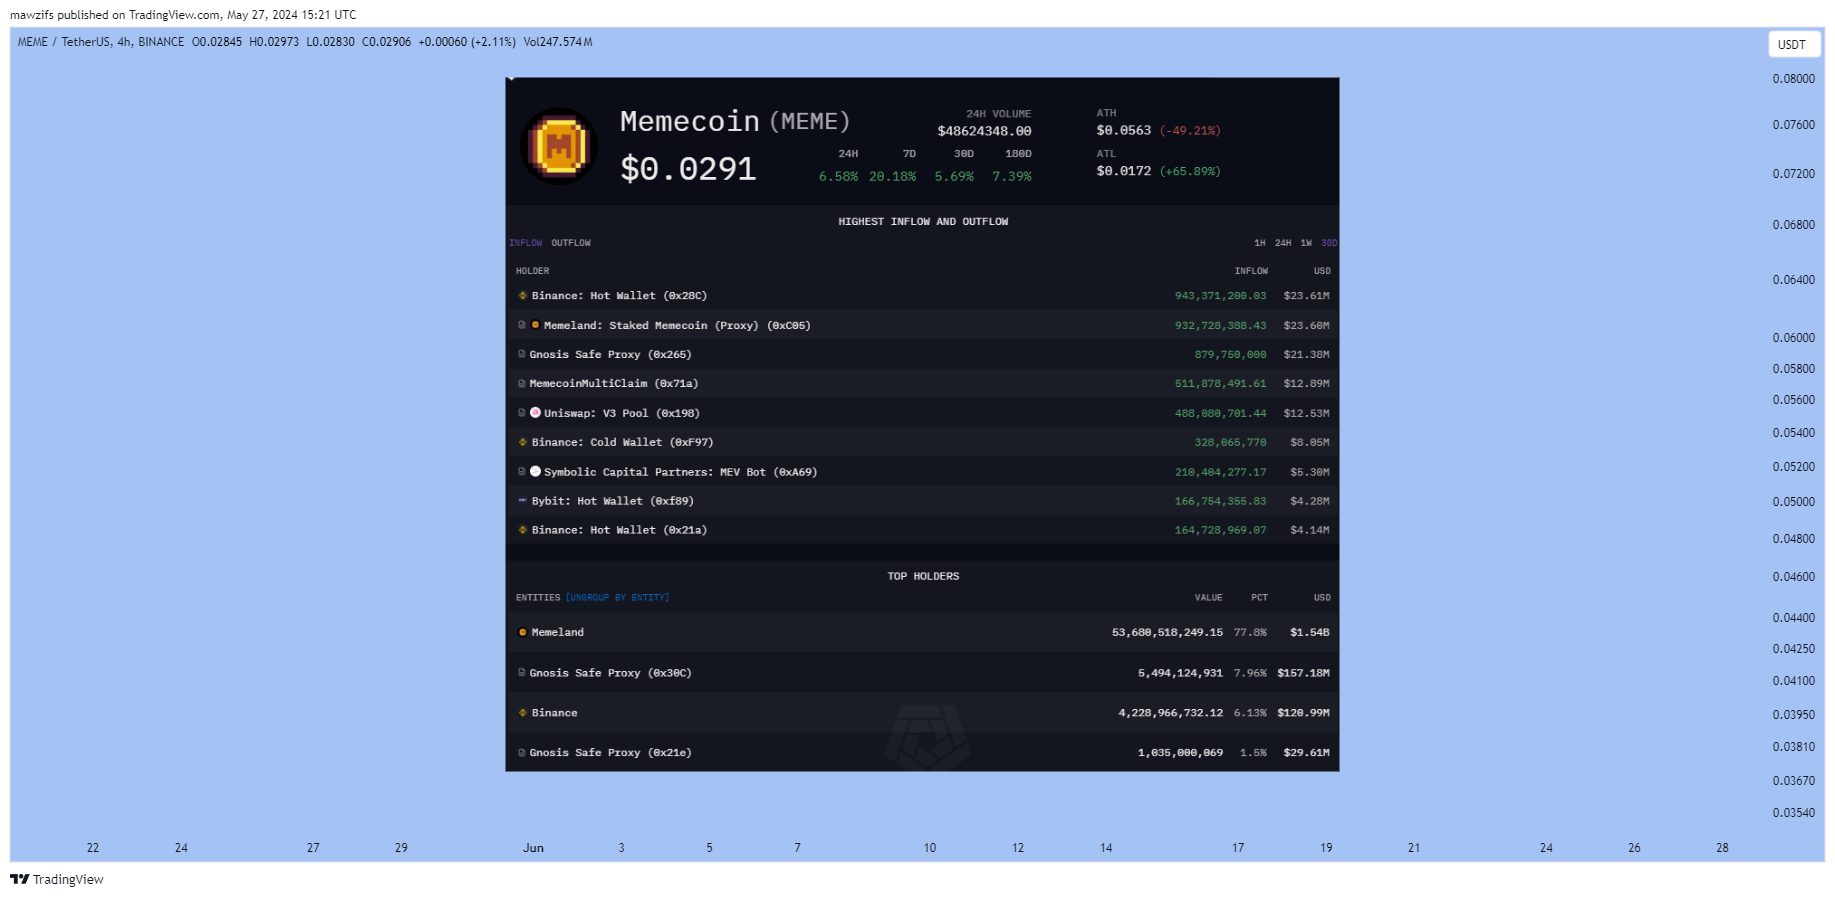Open Uniswap: V3 Pool (0x198) holder
This screenshot has width=1835, height=897.
[622, 413]
